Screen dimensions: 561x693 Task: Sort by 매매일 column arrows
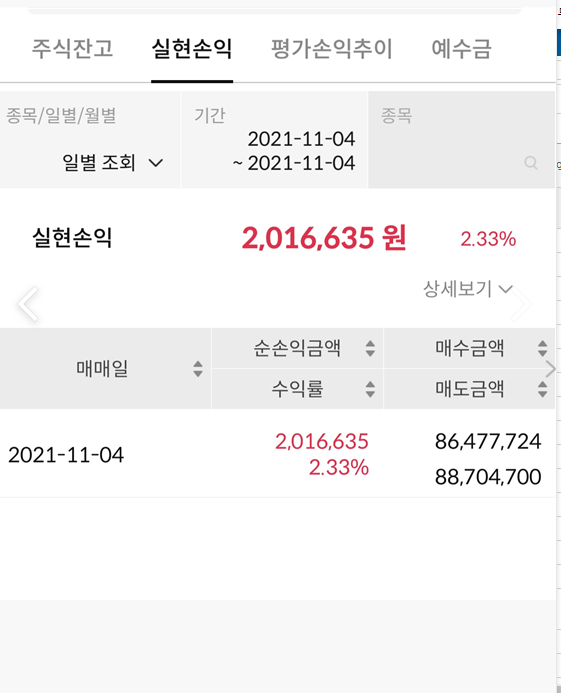(198, 369)
